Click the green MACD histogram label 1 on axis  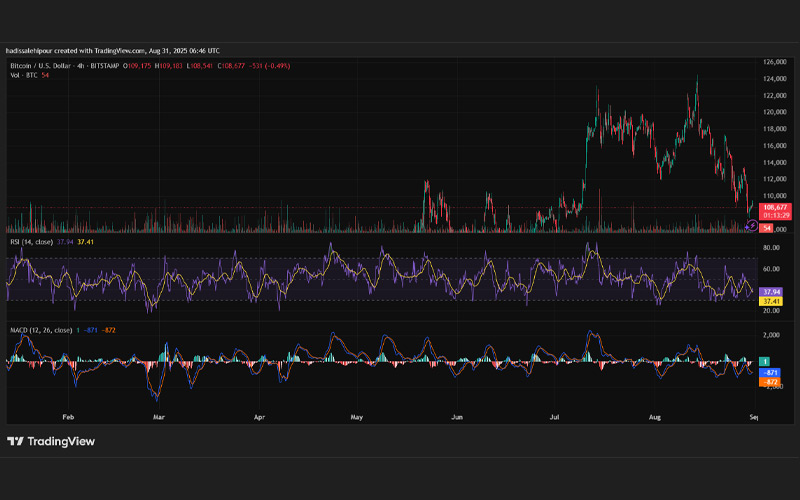pyautogui.click(x=764, y=362)
